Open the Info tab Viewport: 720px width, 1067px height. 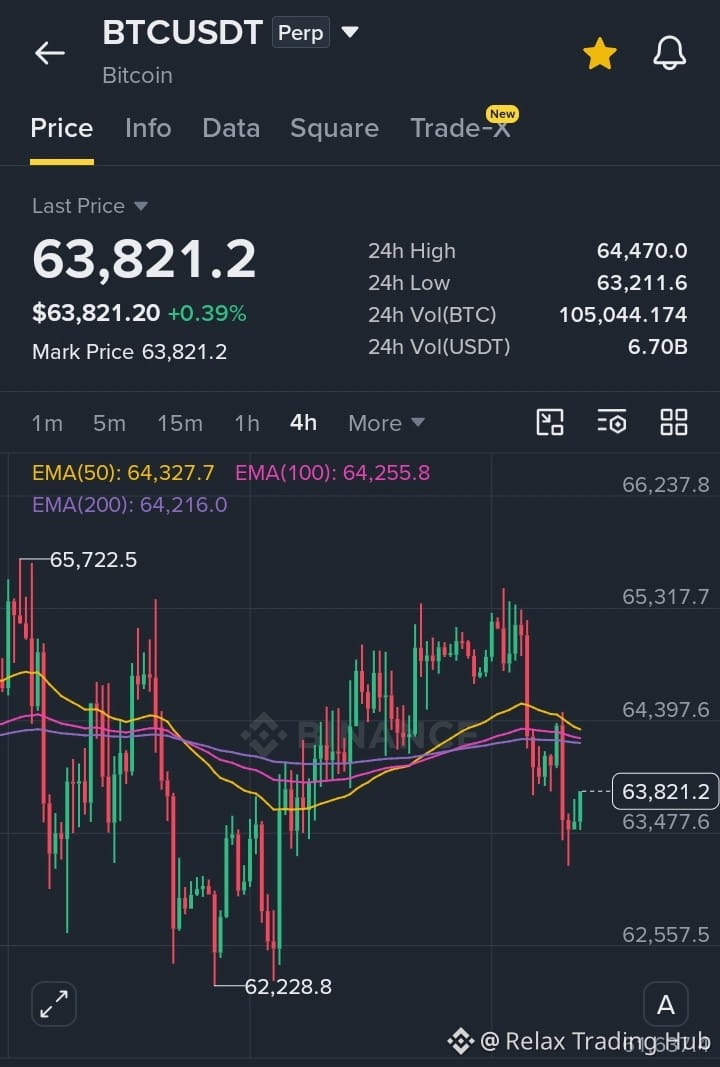pos(148,129)
